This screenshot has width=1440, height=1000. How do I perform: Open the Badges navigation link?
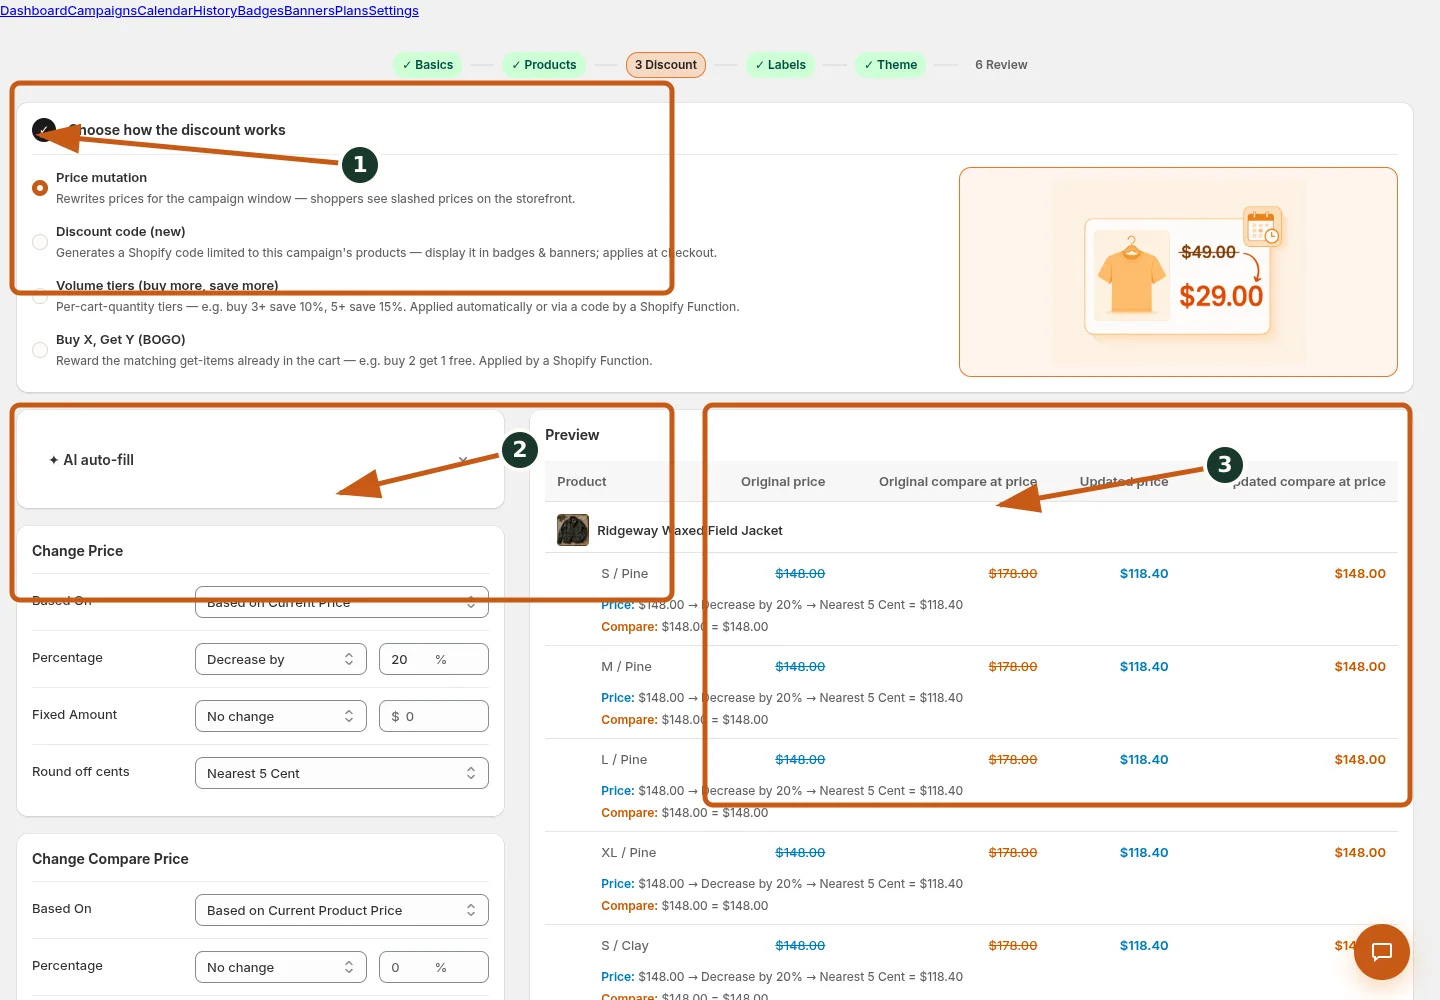tap(261, 11)
